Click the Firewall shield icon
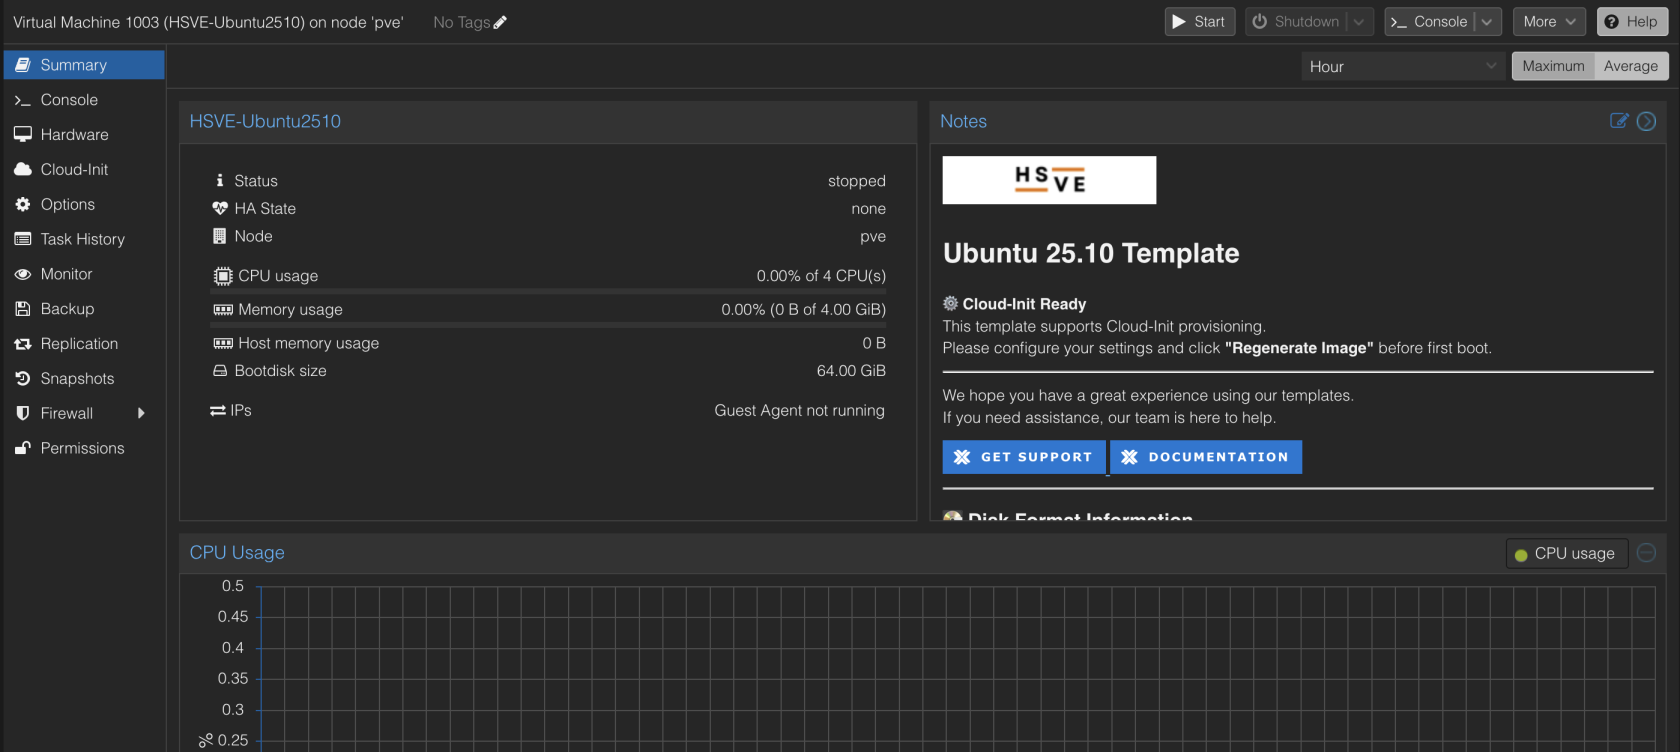The image size is (1680, 752). tap(23, 413)
